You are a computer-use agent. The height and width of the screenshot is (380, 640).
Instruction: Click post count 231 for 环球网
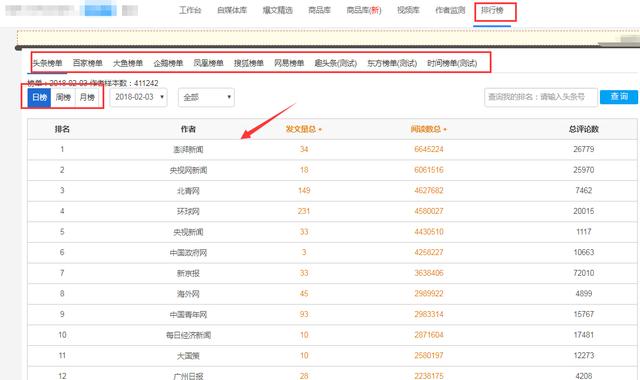[304, 211]
